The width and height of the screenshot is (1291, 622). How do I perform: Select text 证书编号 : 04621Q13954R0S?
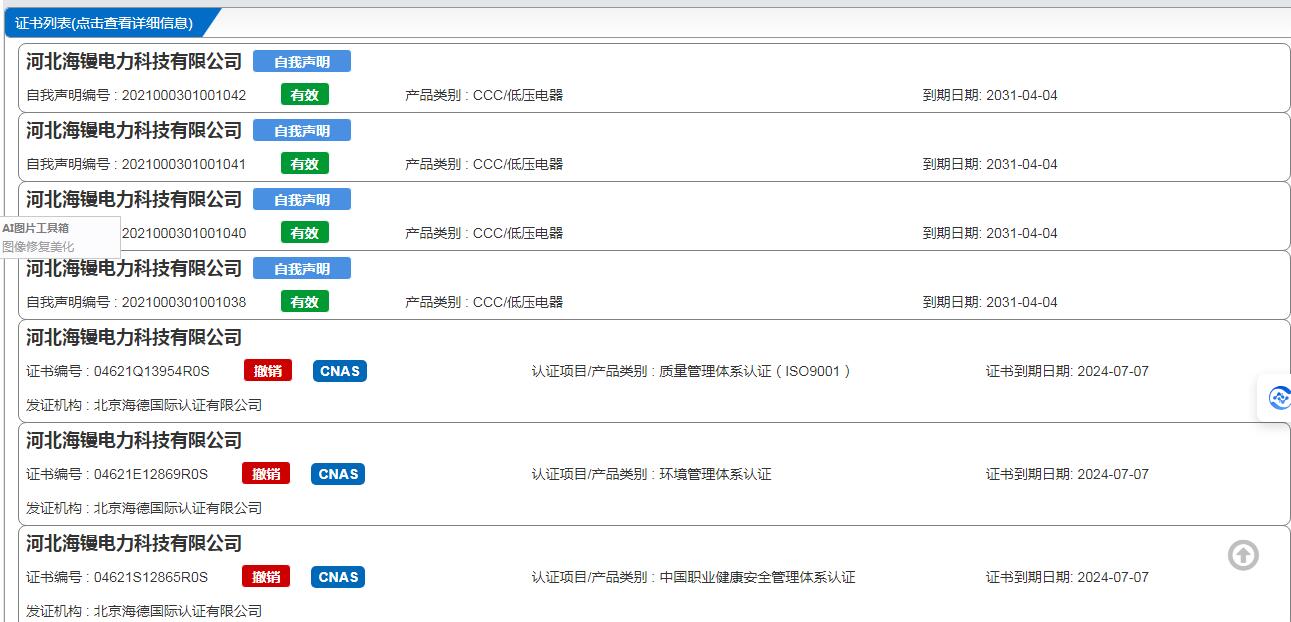tap(117, 372)
